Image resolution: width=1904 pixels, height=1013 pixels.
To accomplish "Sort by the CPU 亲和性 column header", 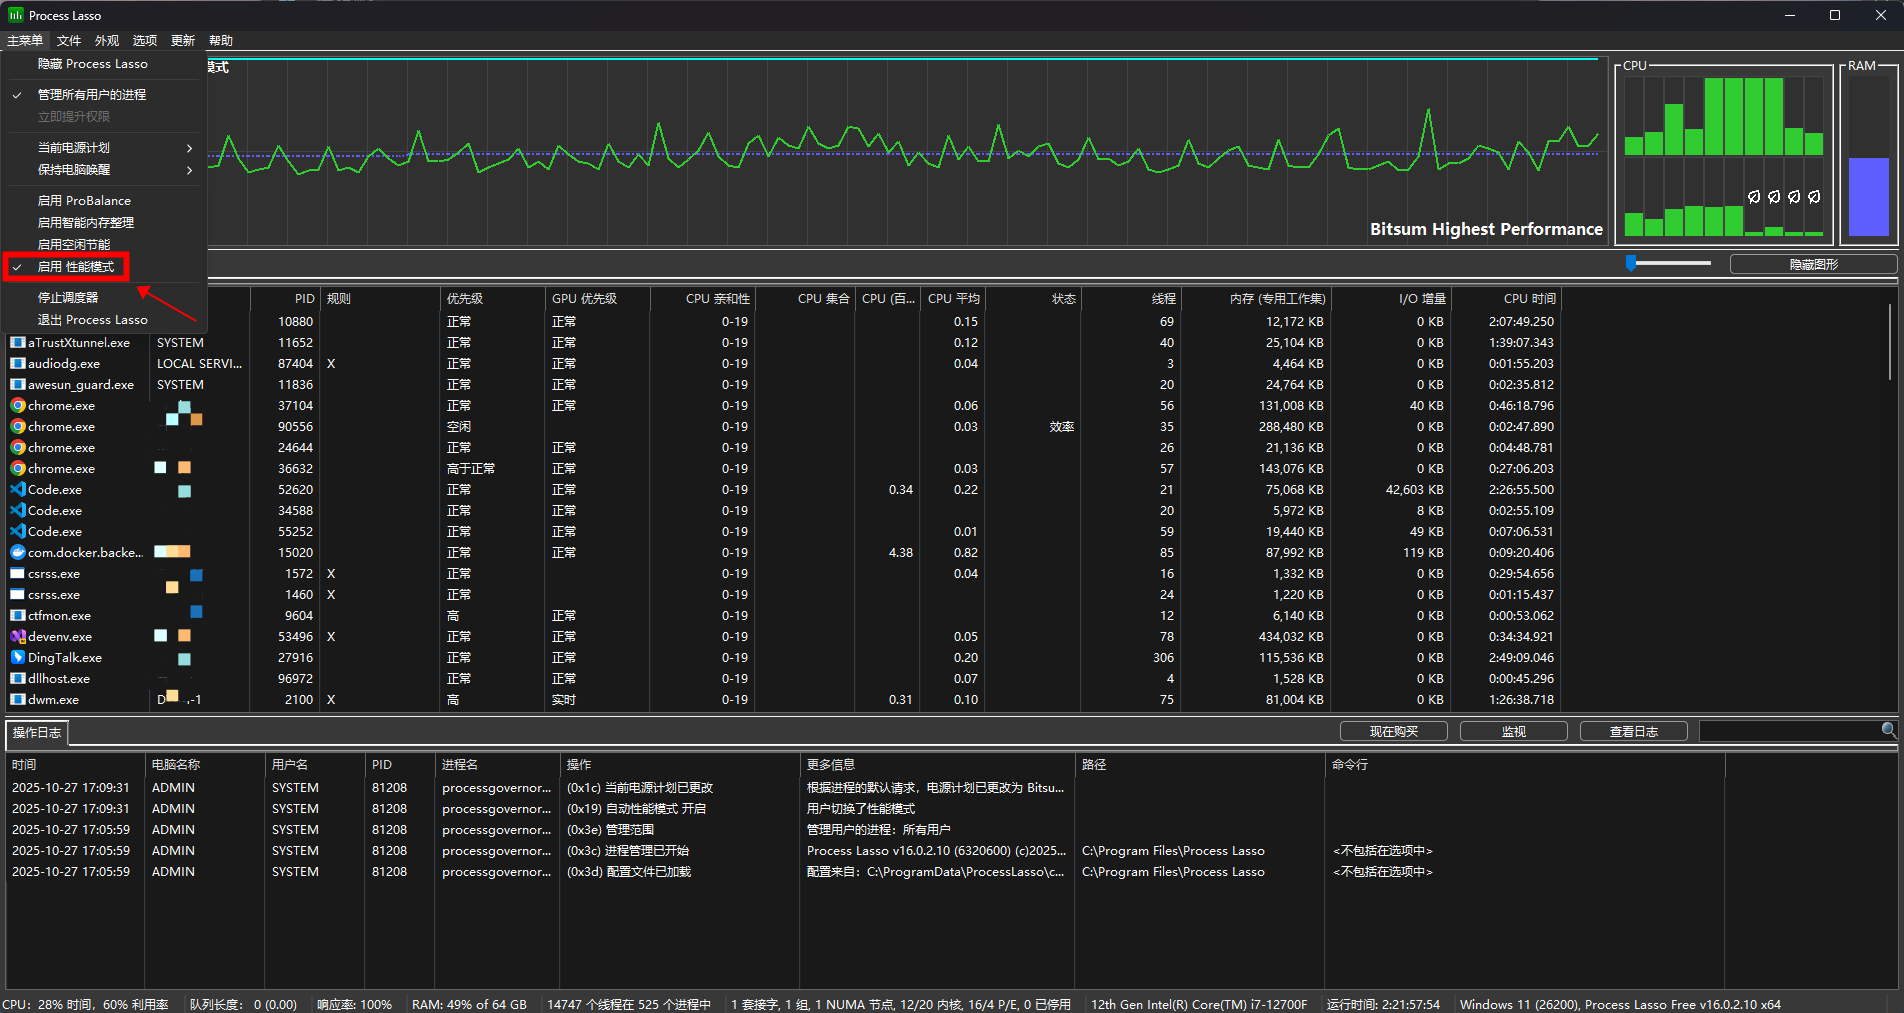I will [x=717, y=299].
